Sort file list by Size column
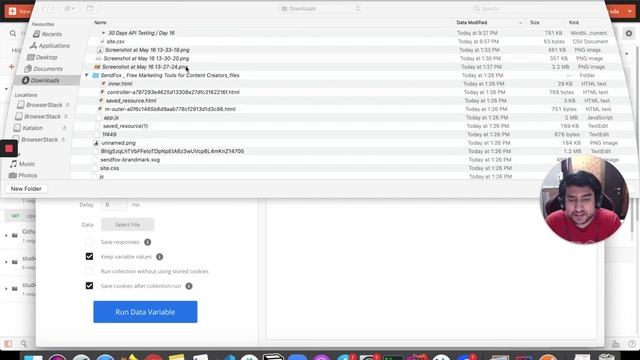Viewport: 640px width, 360px height. pos(534,22)
